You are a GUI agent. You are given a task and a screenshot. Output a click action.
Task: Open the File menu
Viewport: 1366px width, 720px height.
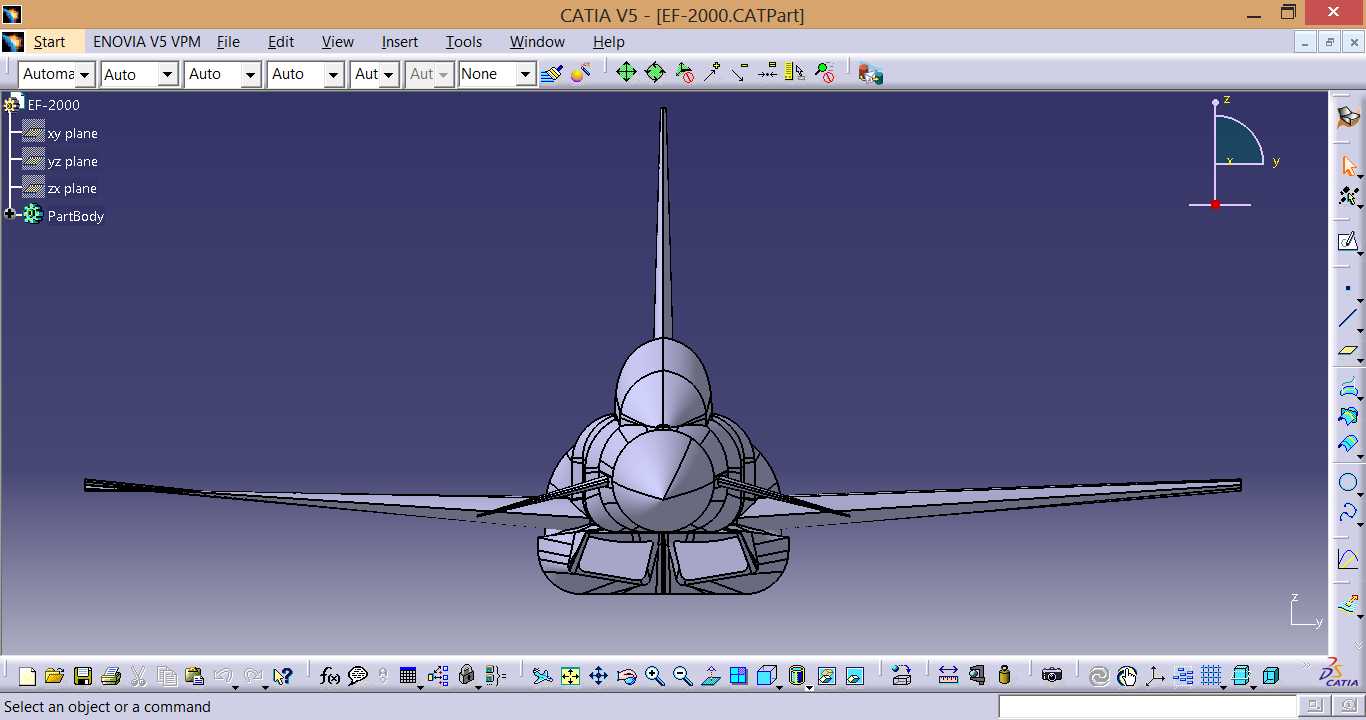[x=229, y=42]
